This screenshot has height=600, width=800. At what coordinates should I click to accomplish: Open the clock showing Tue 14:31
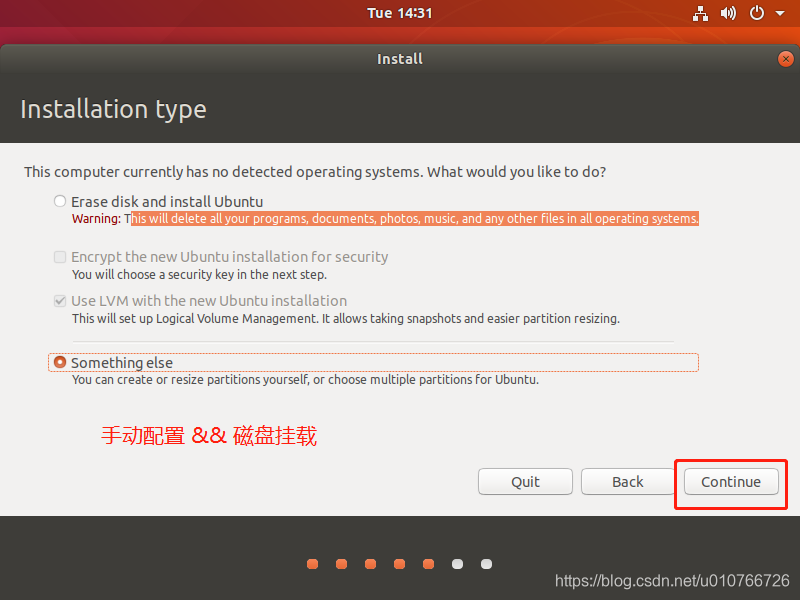[x=399, y=13]
